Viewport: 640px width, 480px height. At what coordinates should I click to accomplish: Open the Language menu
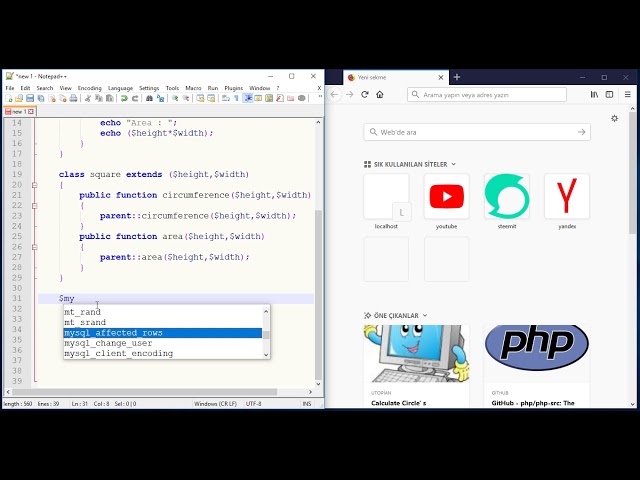click(120, 88)
